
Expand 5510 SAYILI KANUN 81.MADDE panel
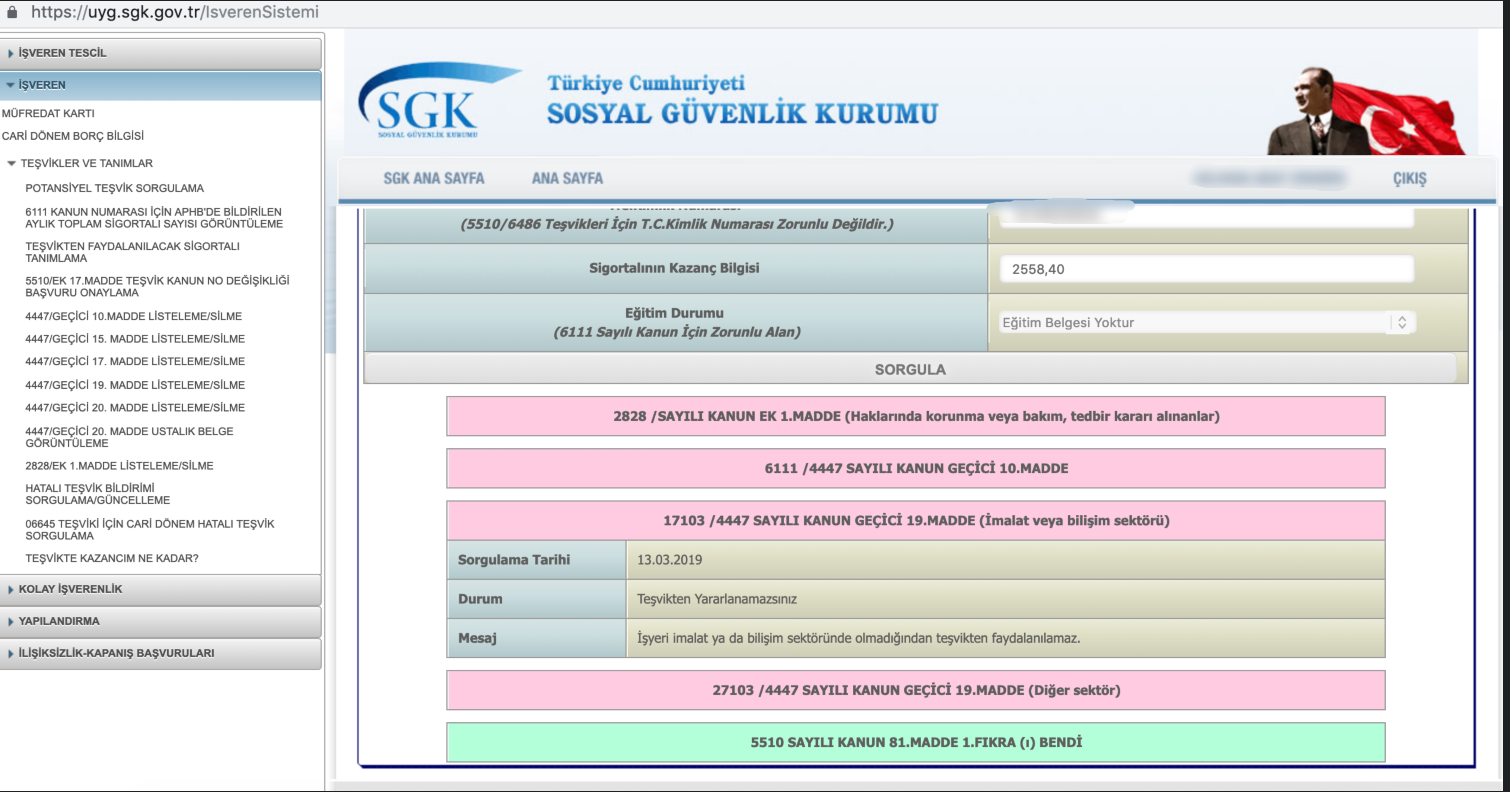(x=916, y=742)
